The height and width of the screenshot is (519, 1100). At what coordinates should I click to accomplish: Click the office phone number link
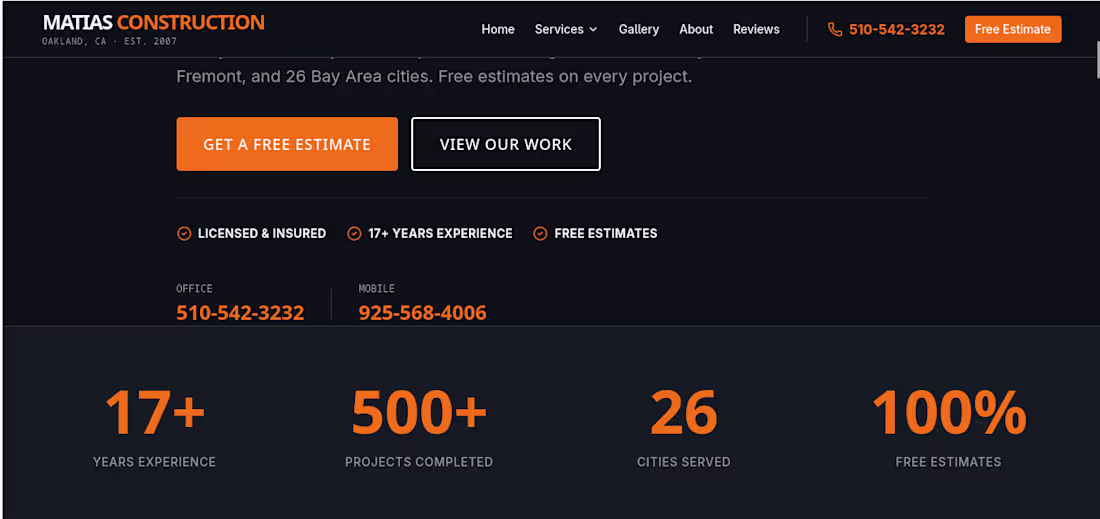[x=240, y=312]
